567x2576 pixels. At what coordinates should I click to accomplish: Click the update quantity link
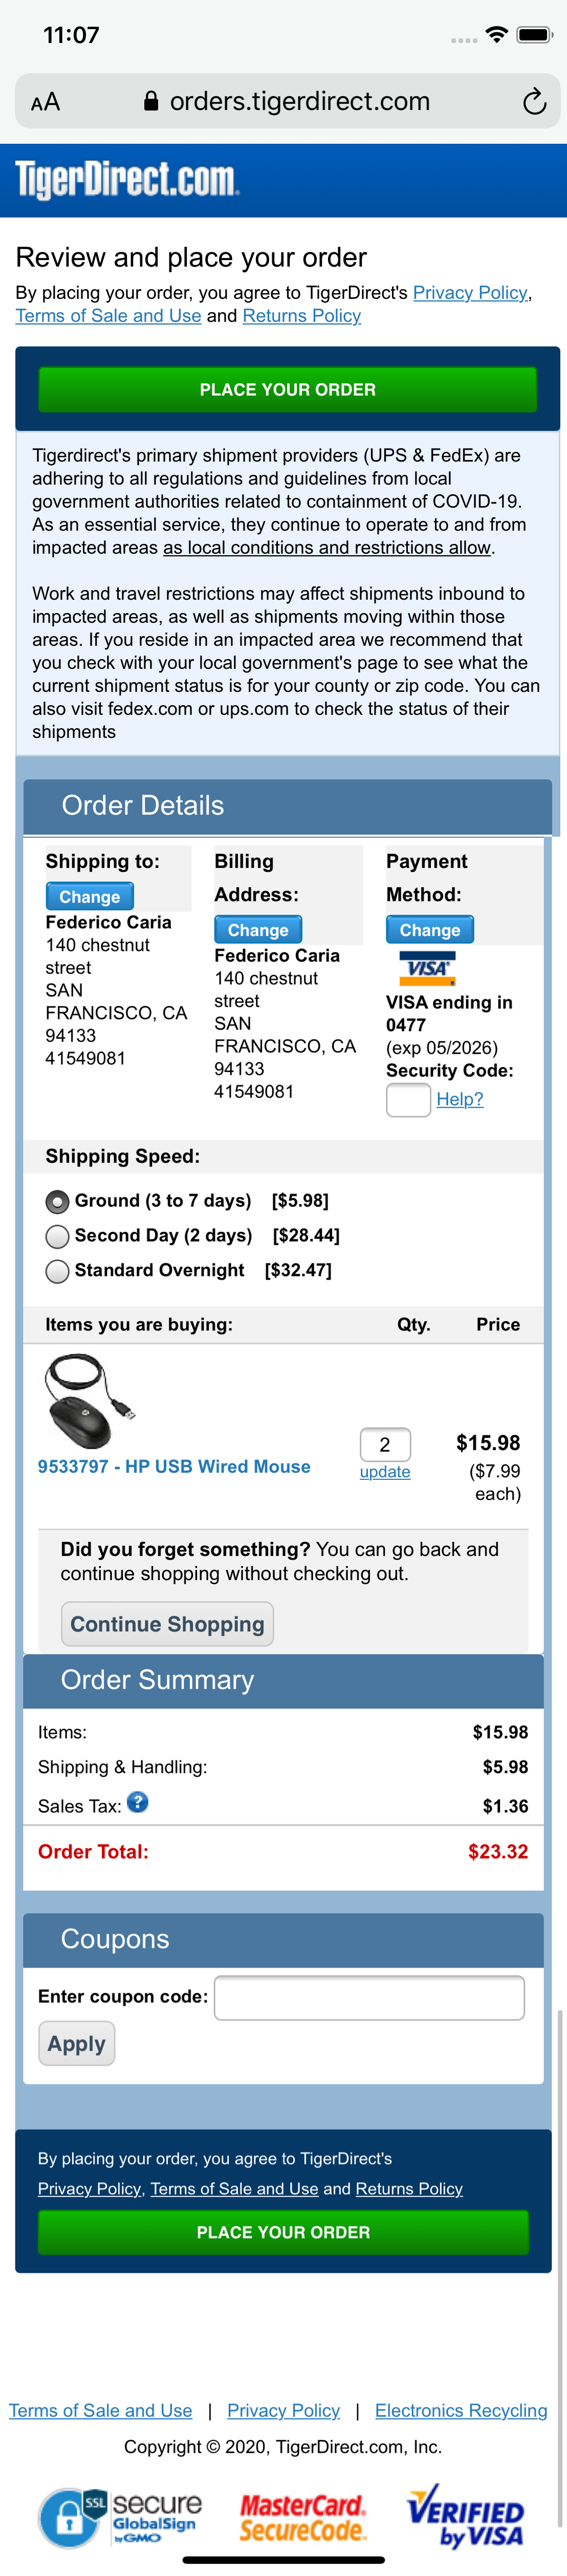(x=385, y=1472)
